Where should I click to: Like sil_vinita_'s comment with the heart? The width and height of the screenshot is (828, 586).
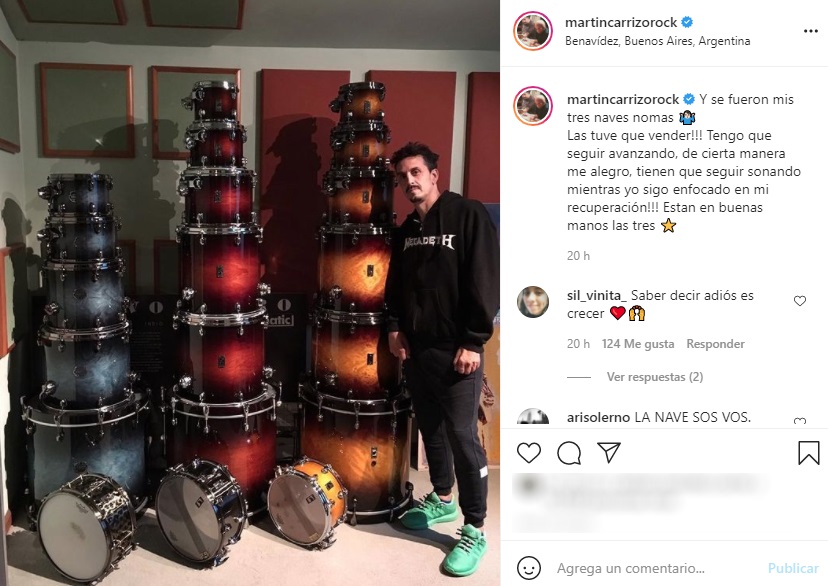tap(800, 301)
